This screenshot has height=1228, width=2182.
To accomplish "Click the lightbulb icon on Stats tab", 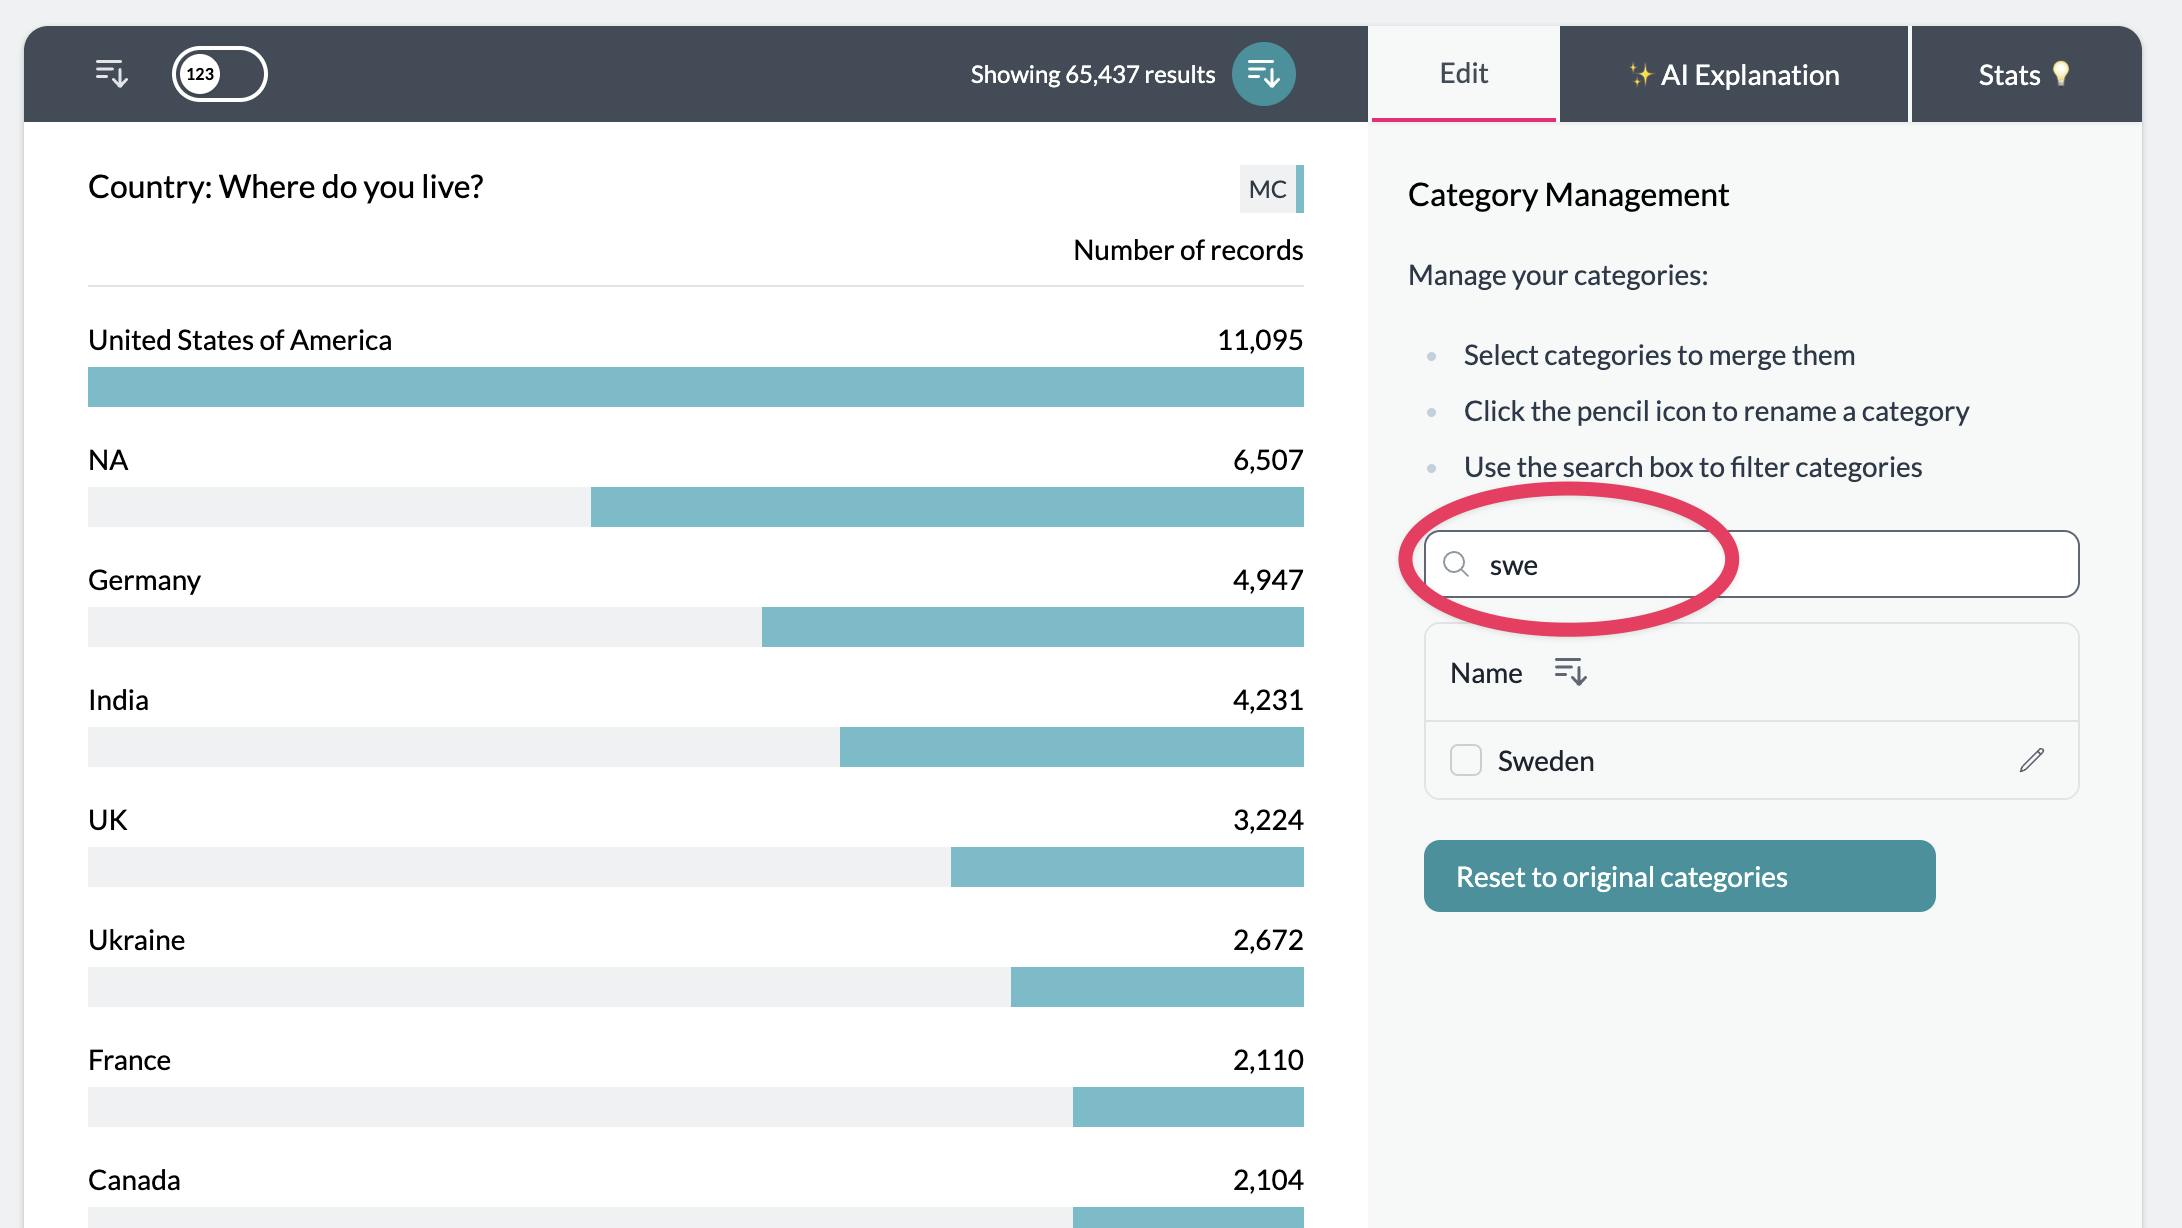I will [x=2060, y=74].
